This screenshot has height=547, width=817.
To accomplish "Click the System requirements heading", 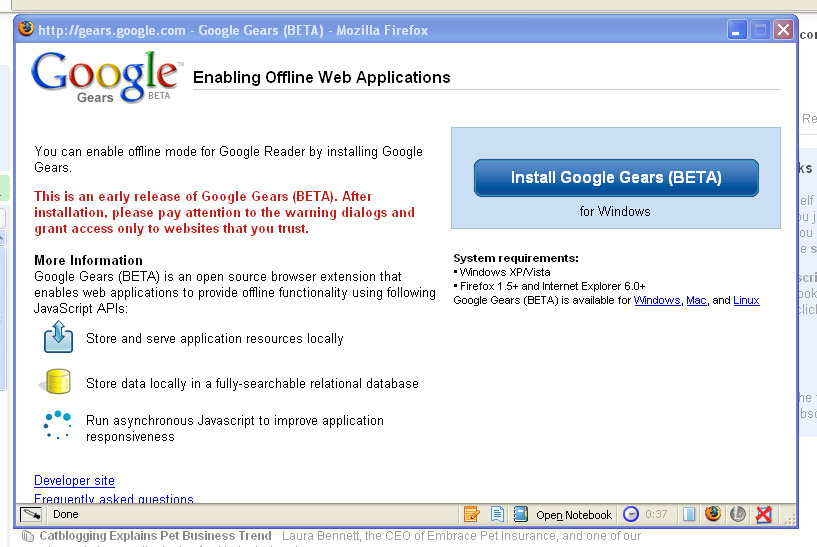I will pos(516,258).
